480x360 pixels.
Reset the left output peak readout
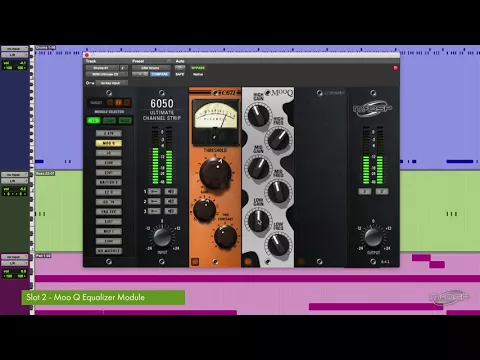(x=365, y=191)
